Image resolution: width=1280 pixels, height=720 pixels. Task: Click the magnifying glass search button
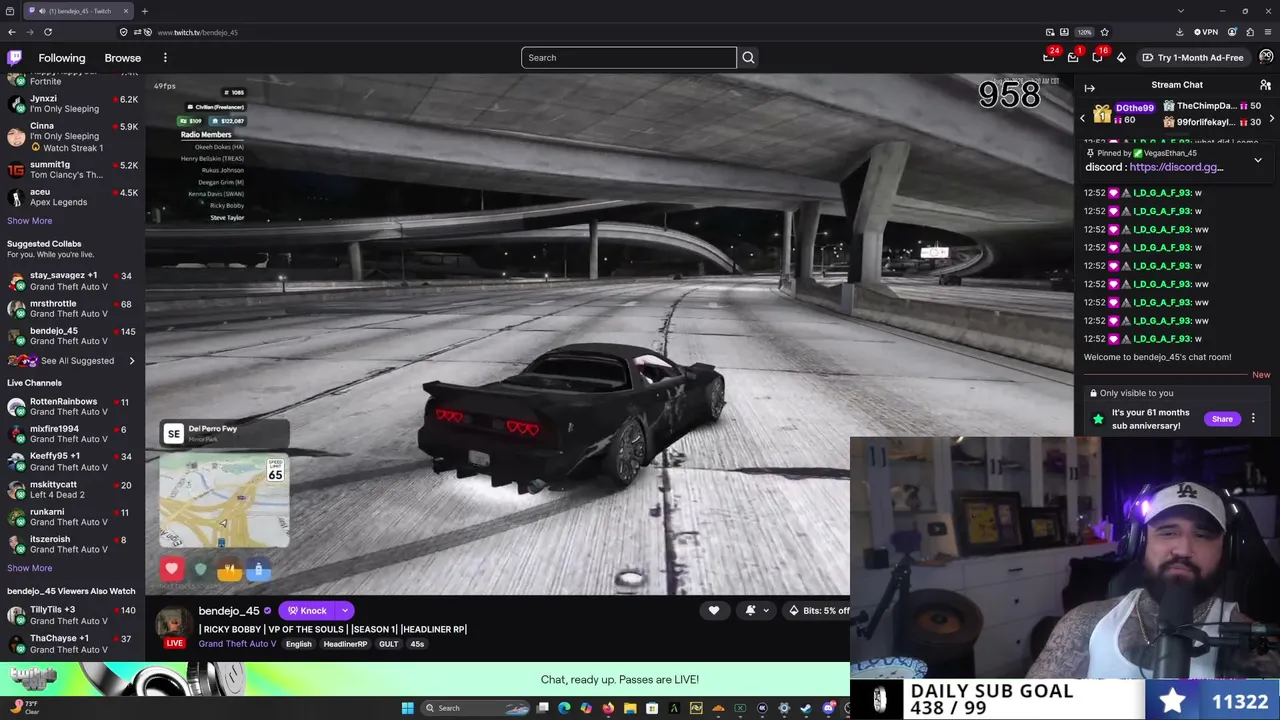tap(748, 58)
